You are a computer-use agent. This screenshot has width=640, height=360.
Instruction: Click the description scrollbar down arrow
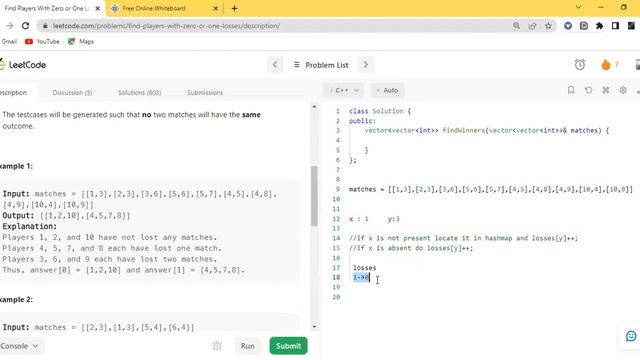(x=314, y=327)
